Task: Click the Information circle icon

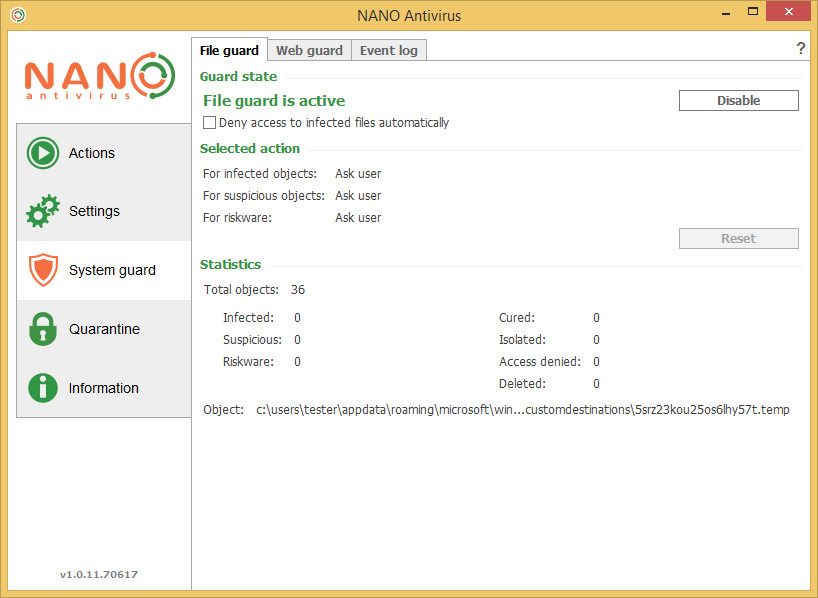Action: click(x=43, y=388)
